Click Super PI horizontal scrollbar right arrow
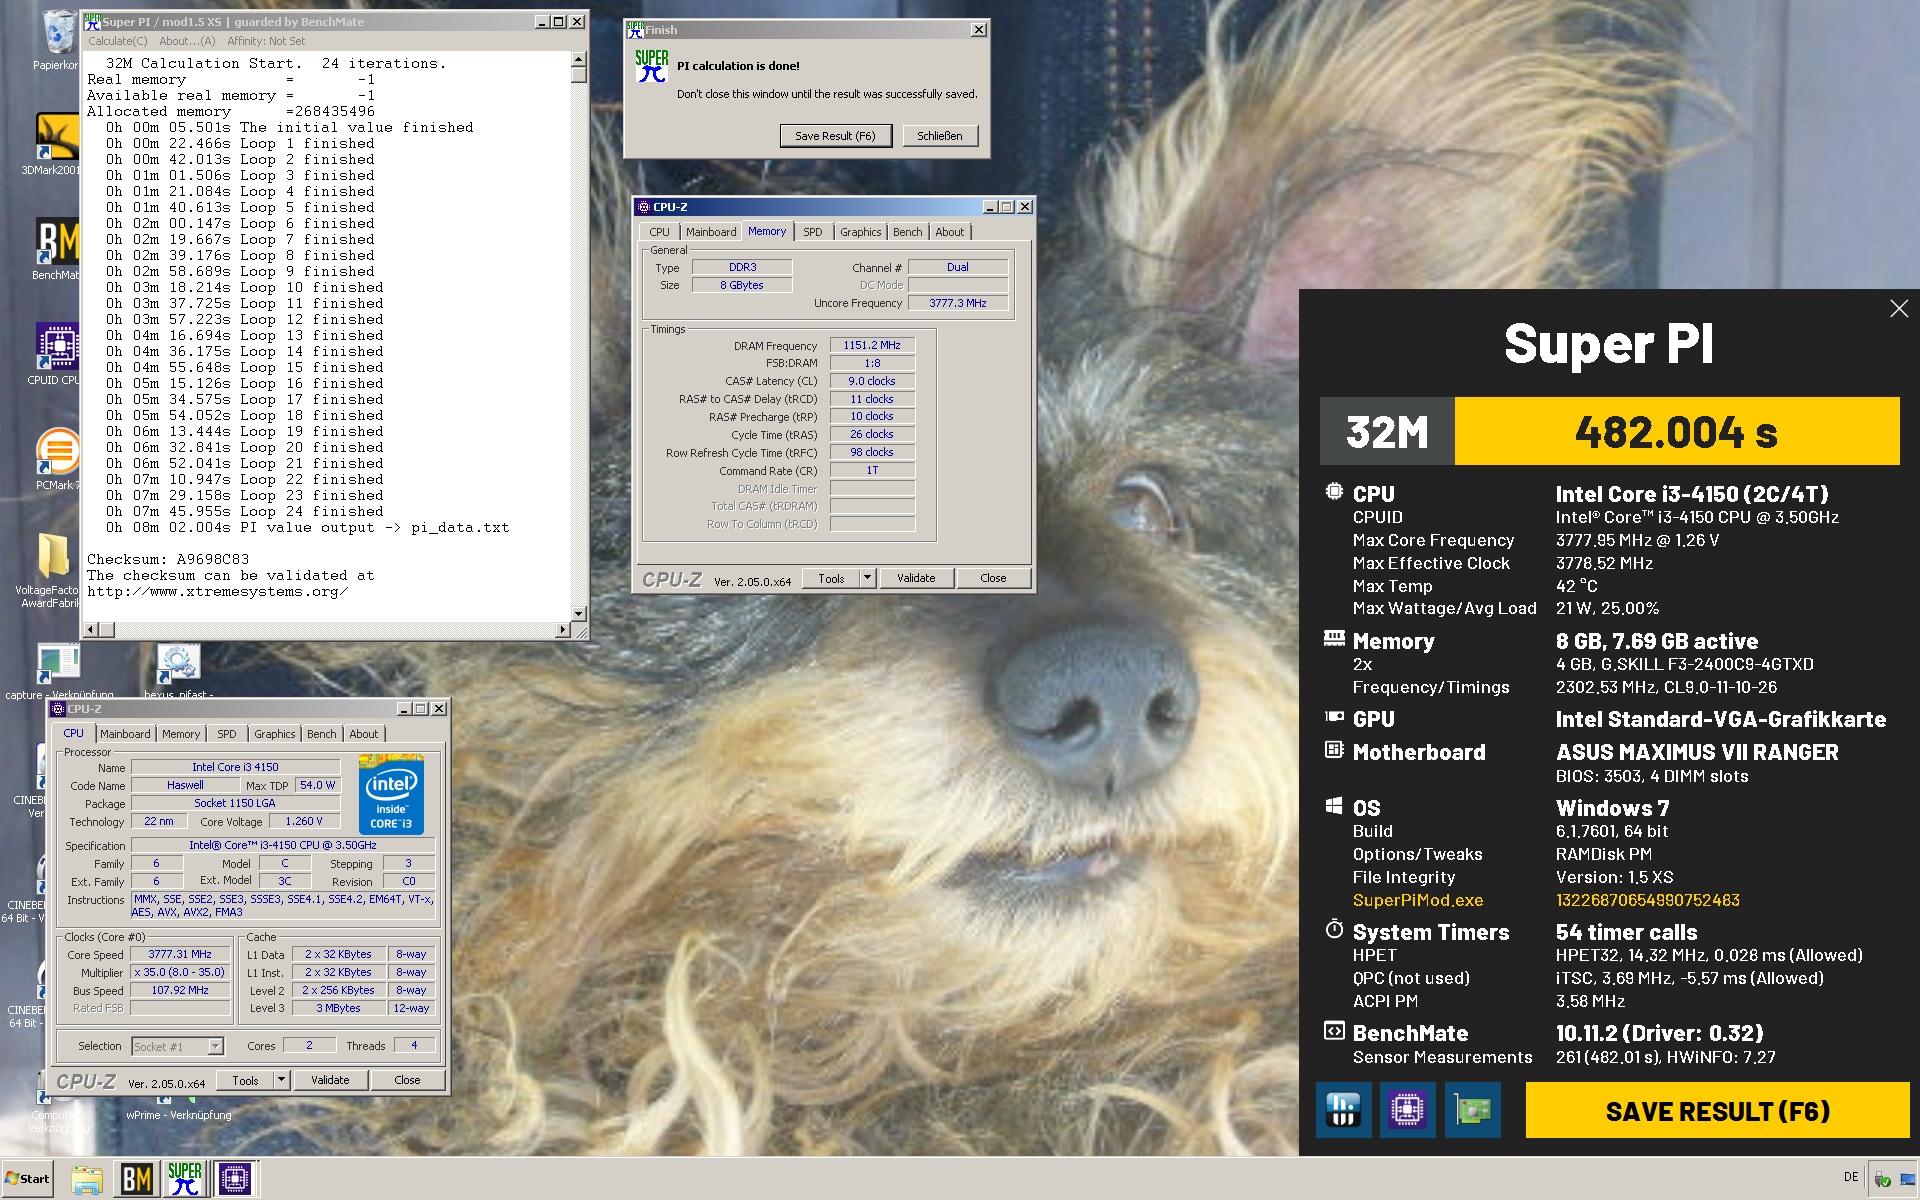 click(x=563, y=629)
